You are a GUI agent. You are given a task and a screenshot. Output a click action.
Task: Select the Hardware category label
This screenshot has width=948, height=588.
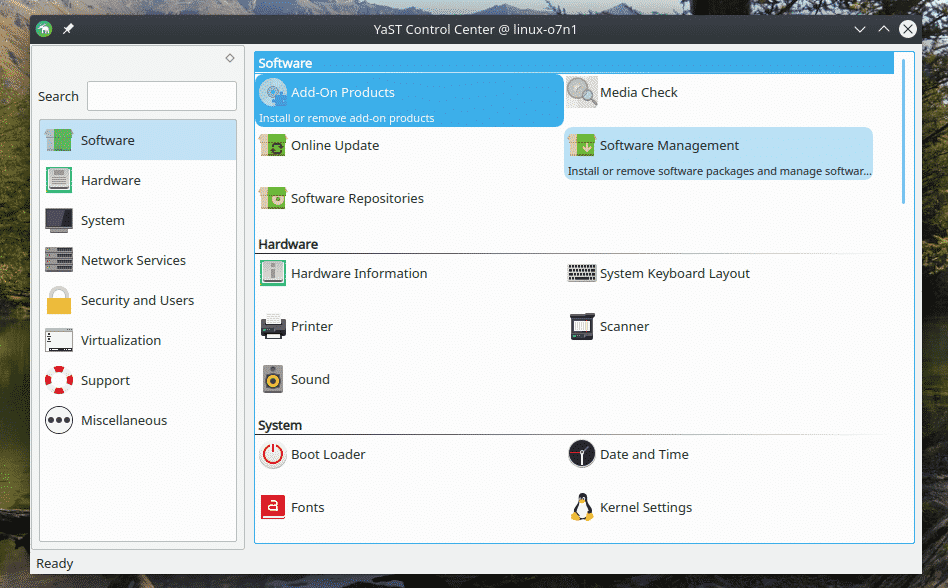click(111, 180)
